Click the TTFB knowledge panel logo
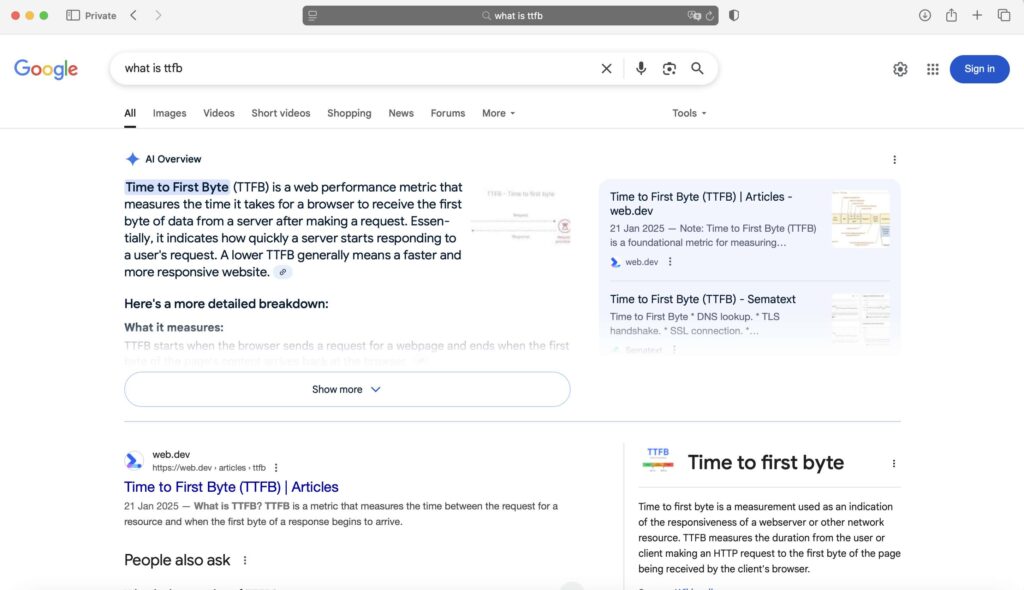The width and height of the screenshot is (1024, 590). (x=658, y=460)
